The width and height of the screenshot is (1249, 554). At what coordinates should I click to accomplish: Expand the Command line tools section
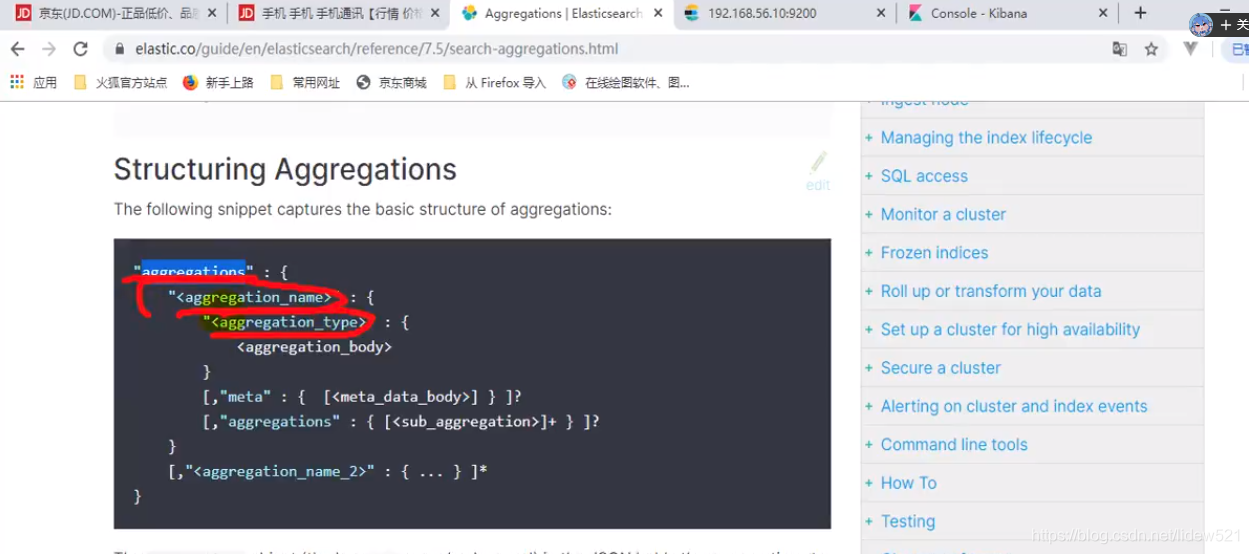tap(869, 445)
